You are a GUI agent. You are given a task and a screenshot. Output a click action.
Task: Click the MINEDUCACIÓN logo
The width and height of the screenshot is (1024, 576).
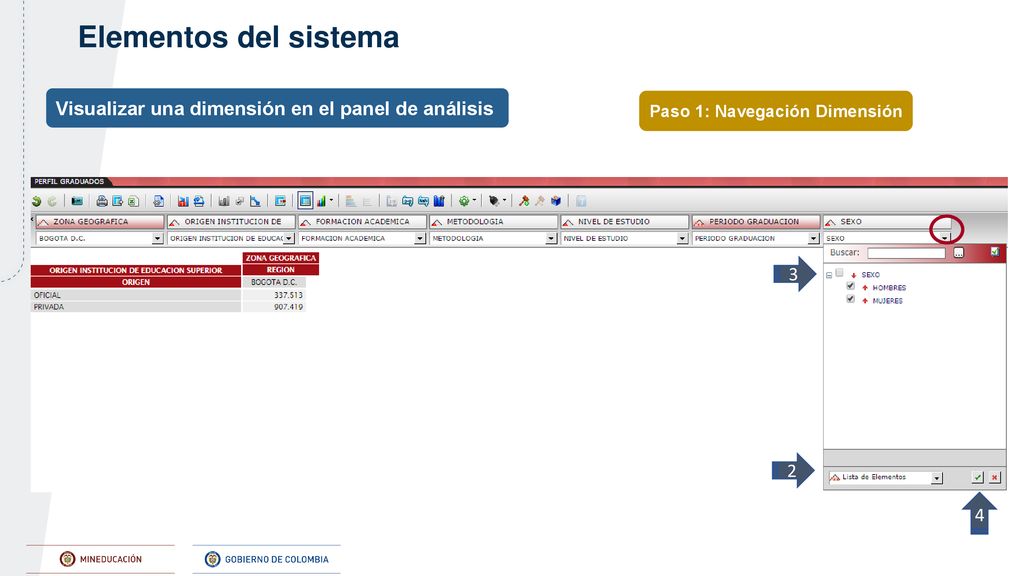pos(101,559)
